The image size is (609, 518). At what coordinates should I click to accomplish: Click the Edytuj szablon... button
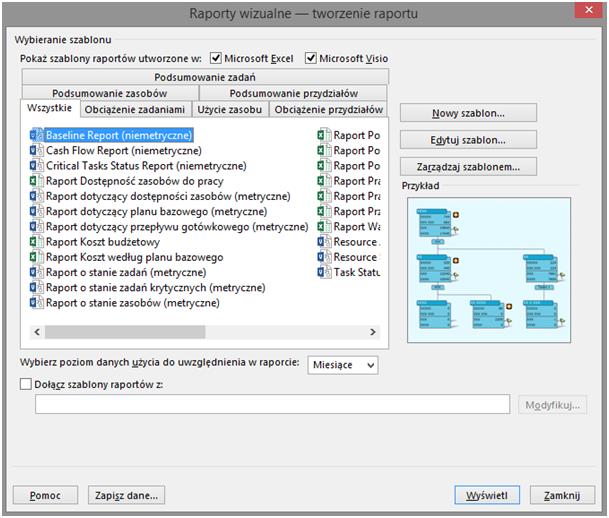click(468, 140)
